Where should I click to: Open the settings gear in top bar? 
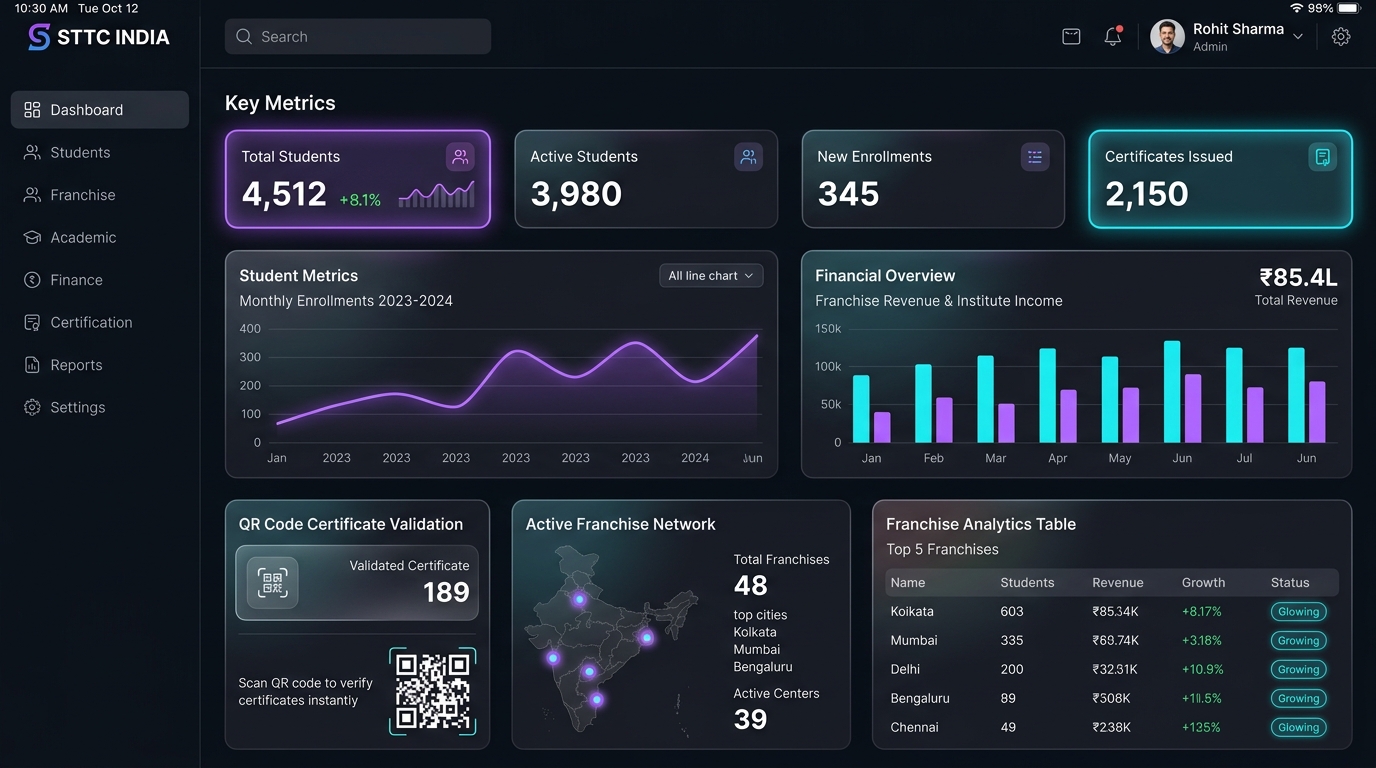(1341, 36)
